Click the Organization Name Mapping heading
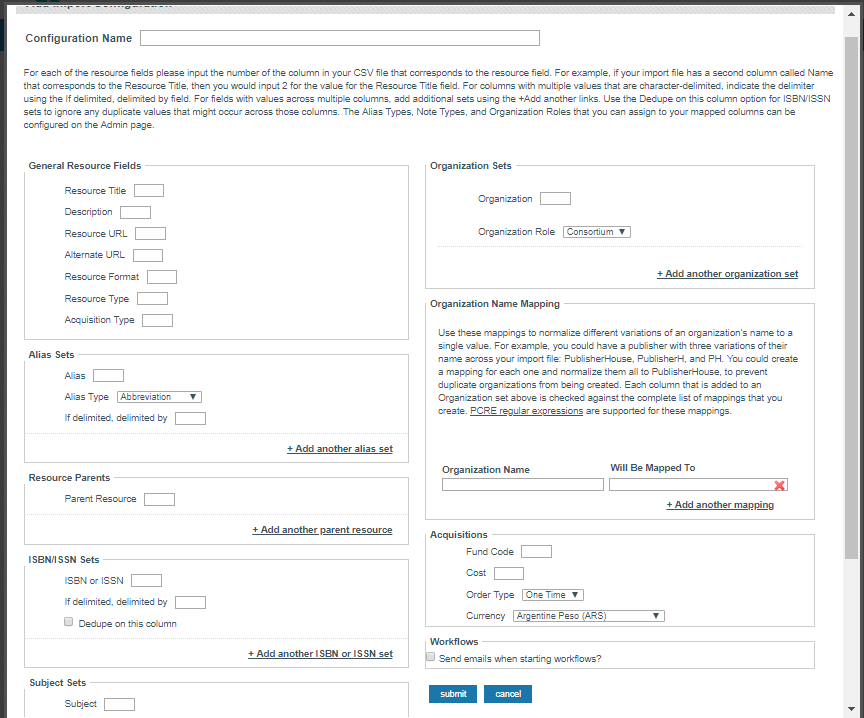Screen dimensions: 864x718 495,304
